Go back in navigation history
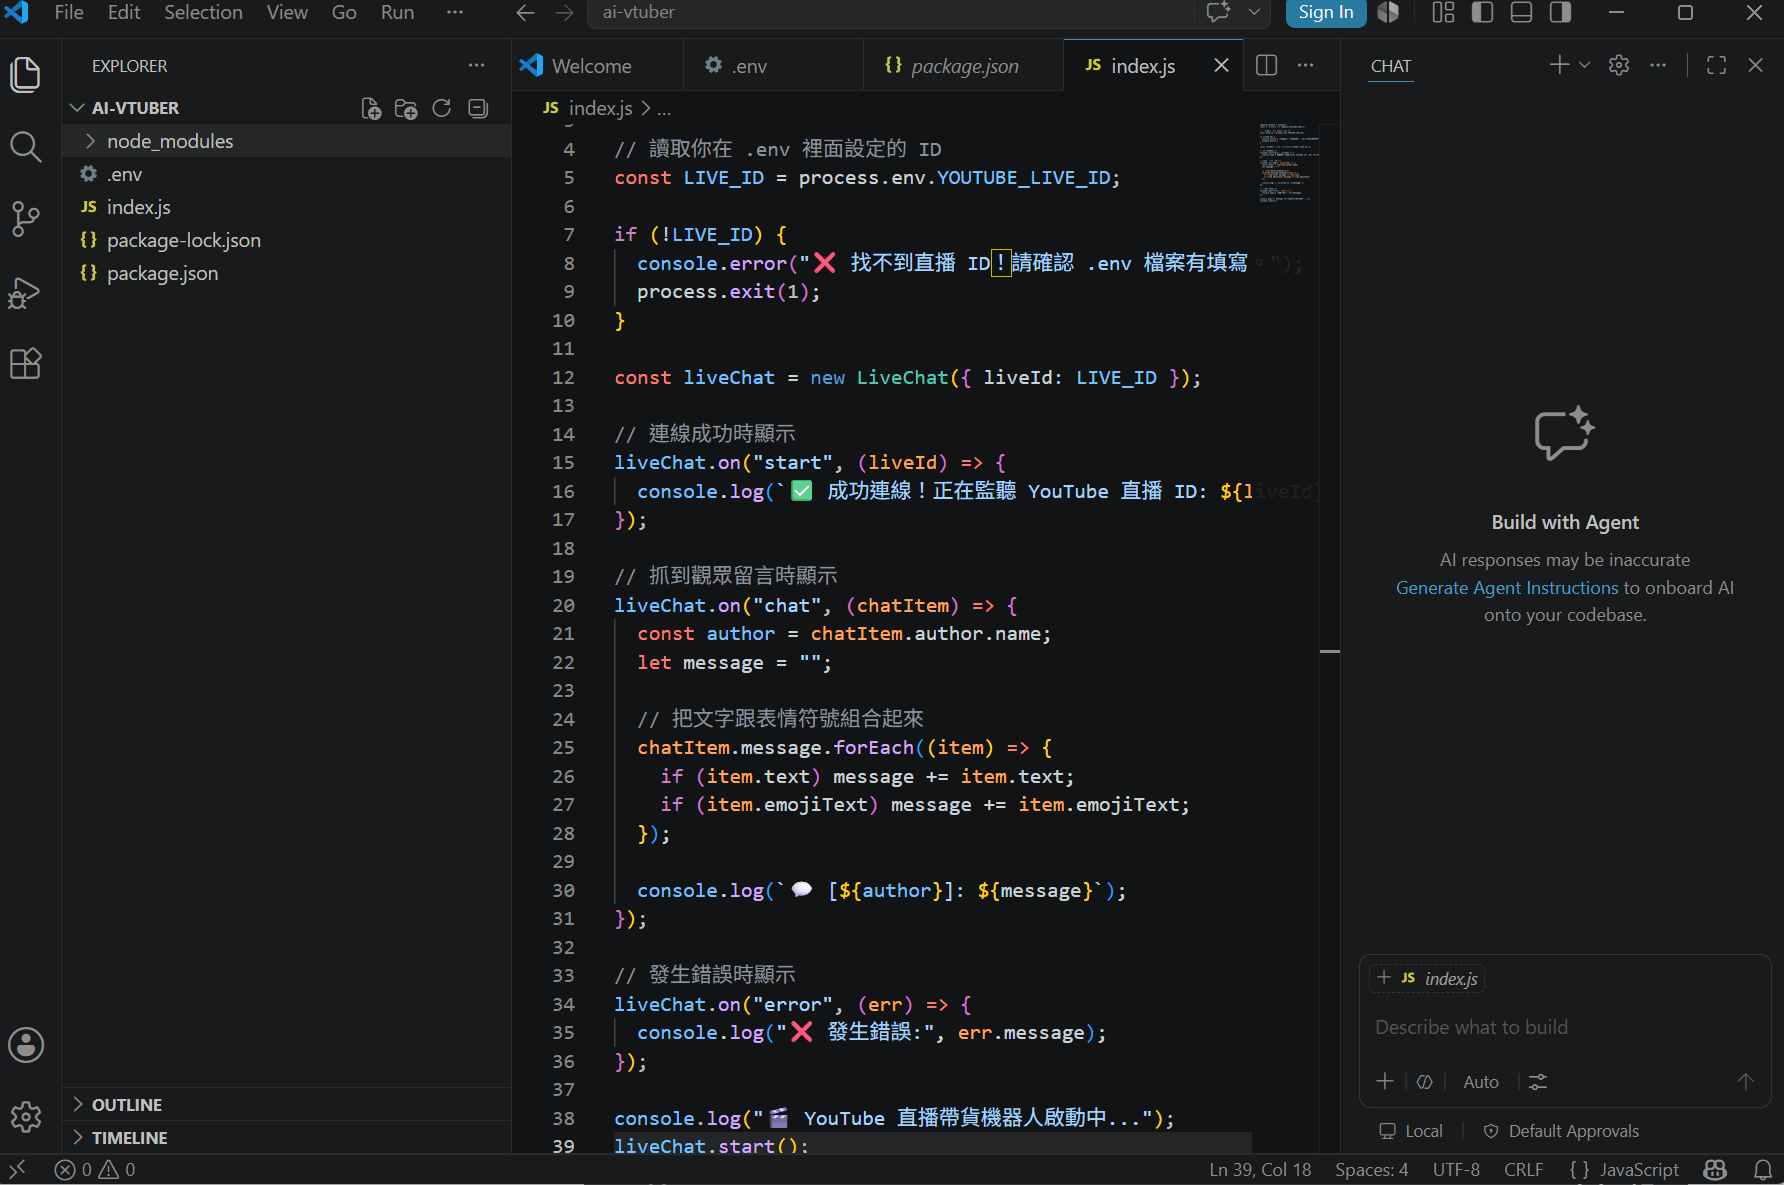 [x=526, y=13]
